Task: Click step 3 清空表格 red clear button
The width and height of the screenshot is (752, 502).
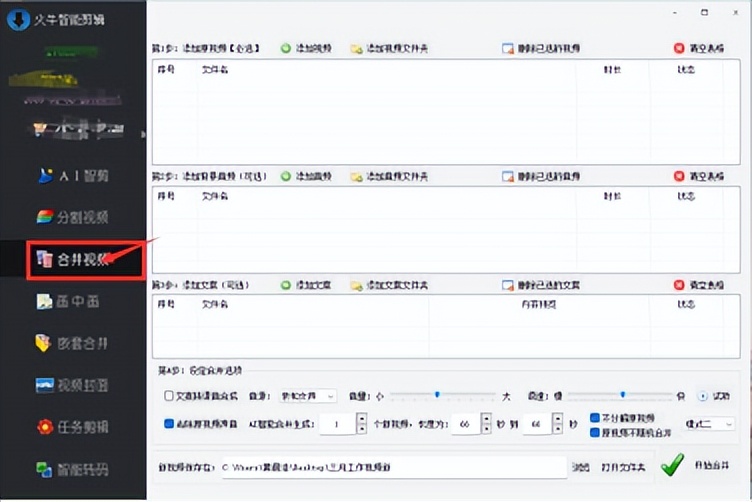Action: pyautogui.click(x=699, y=285)
